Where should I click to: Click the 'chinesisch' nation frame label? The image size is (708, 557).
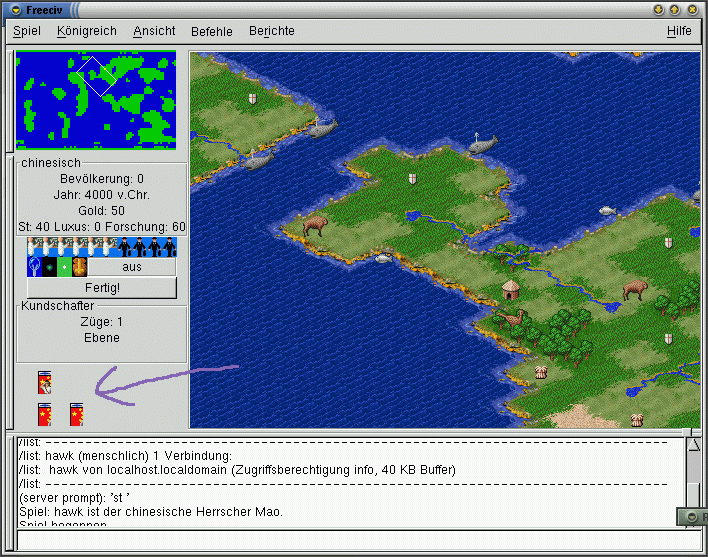[x=51, y=162]
